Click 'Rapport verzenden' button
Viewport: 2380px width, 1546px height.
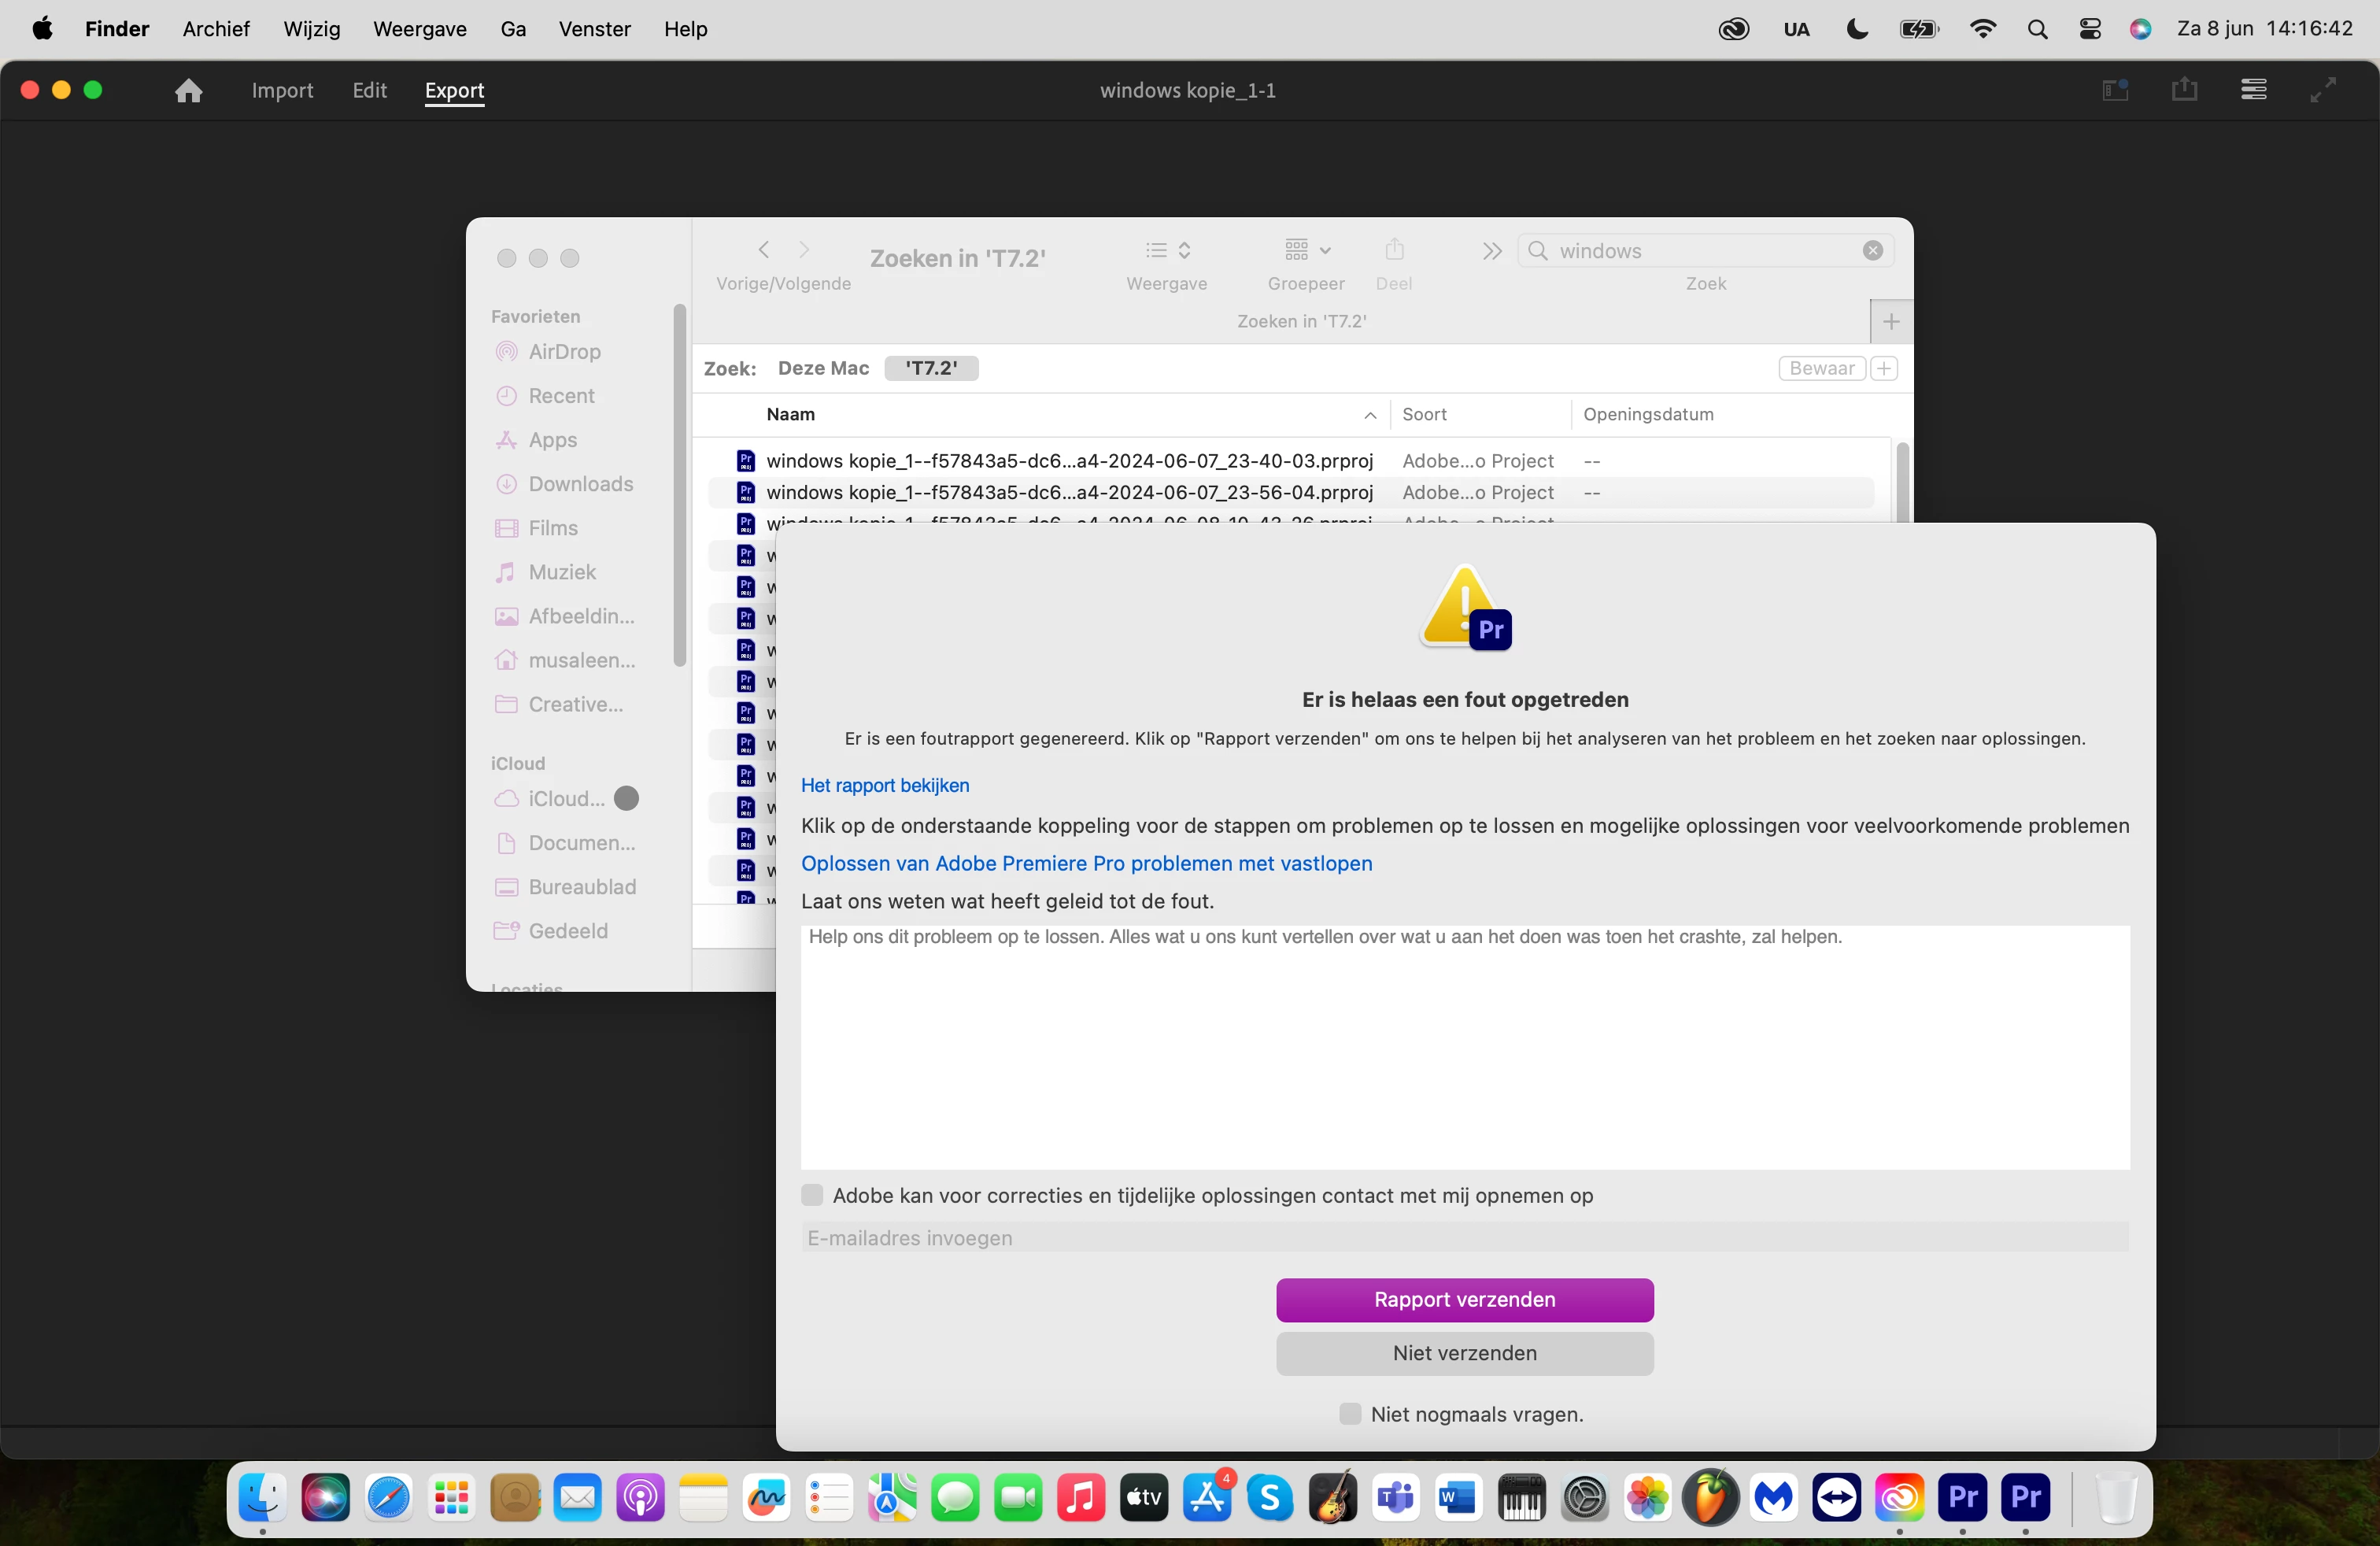(1464, 1299)
